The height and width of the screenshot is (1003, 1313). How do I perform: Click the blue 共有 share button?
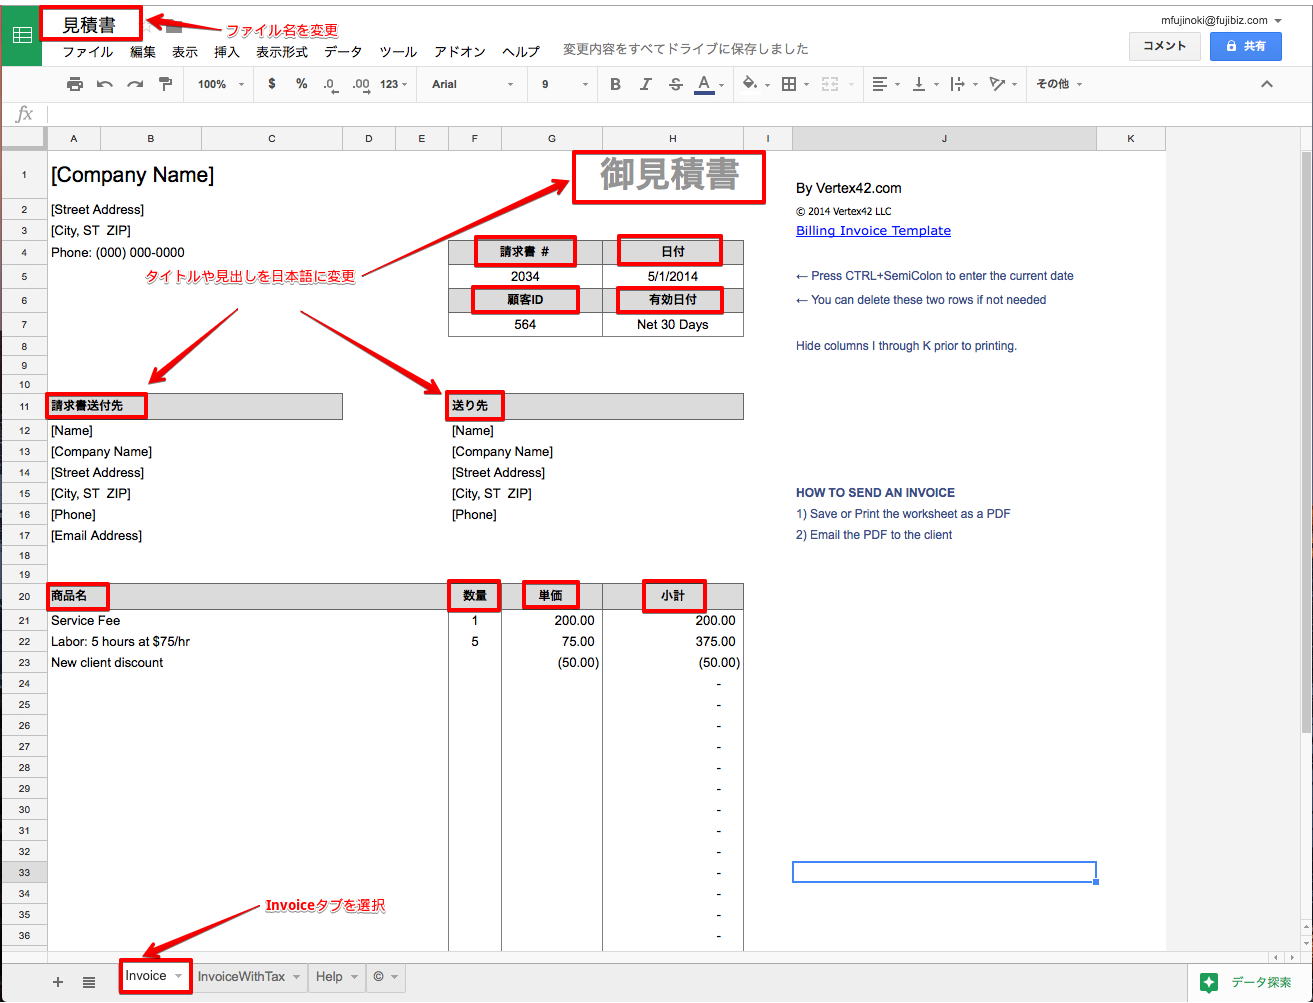[x=1245, y=46]
